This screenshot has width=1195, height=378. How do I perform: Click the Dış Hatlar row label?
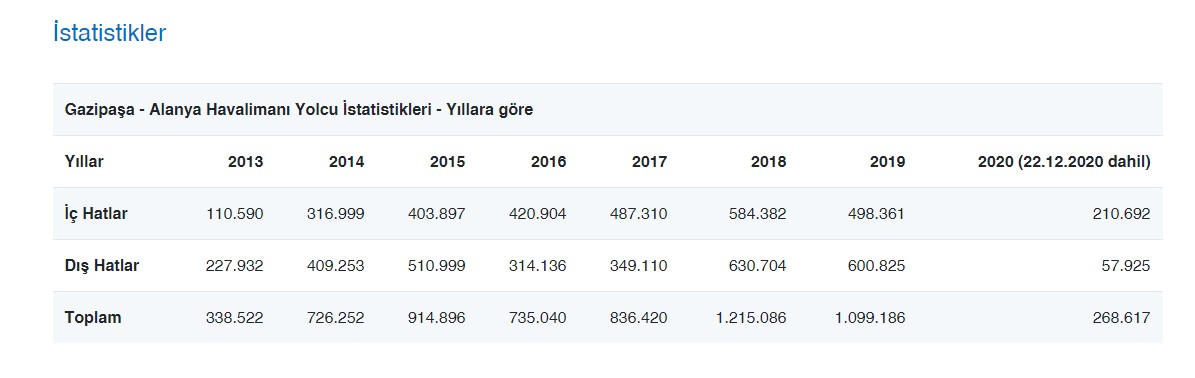(x=102, y=265)
